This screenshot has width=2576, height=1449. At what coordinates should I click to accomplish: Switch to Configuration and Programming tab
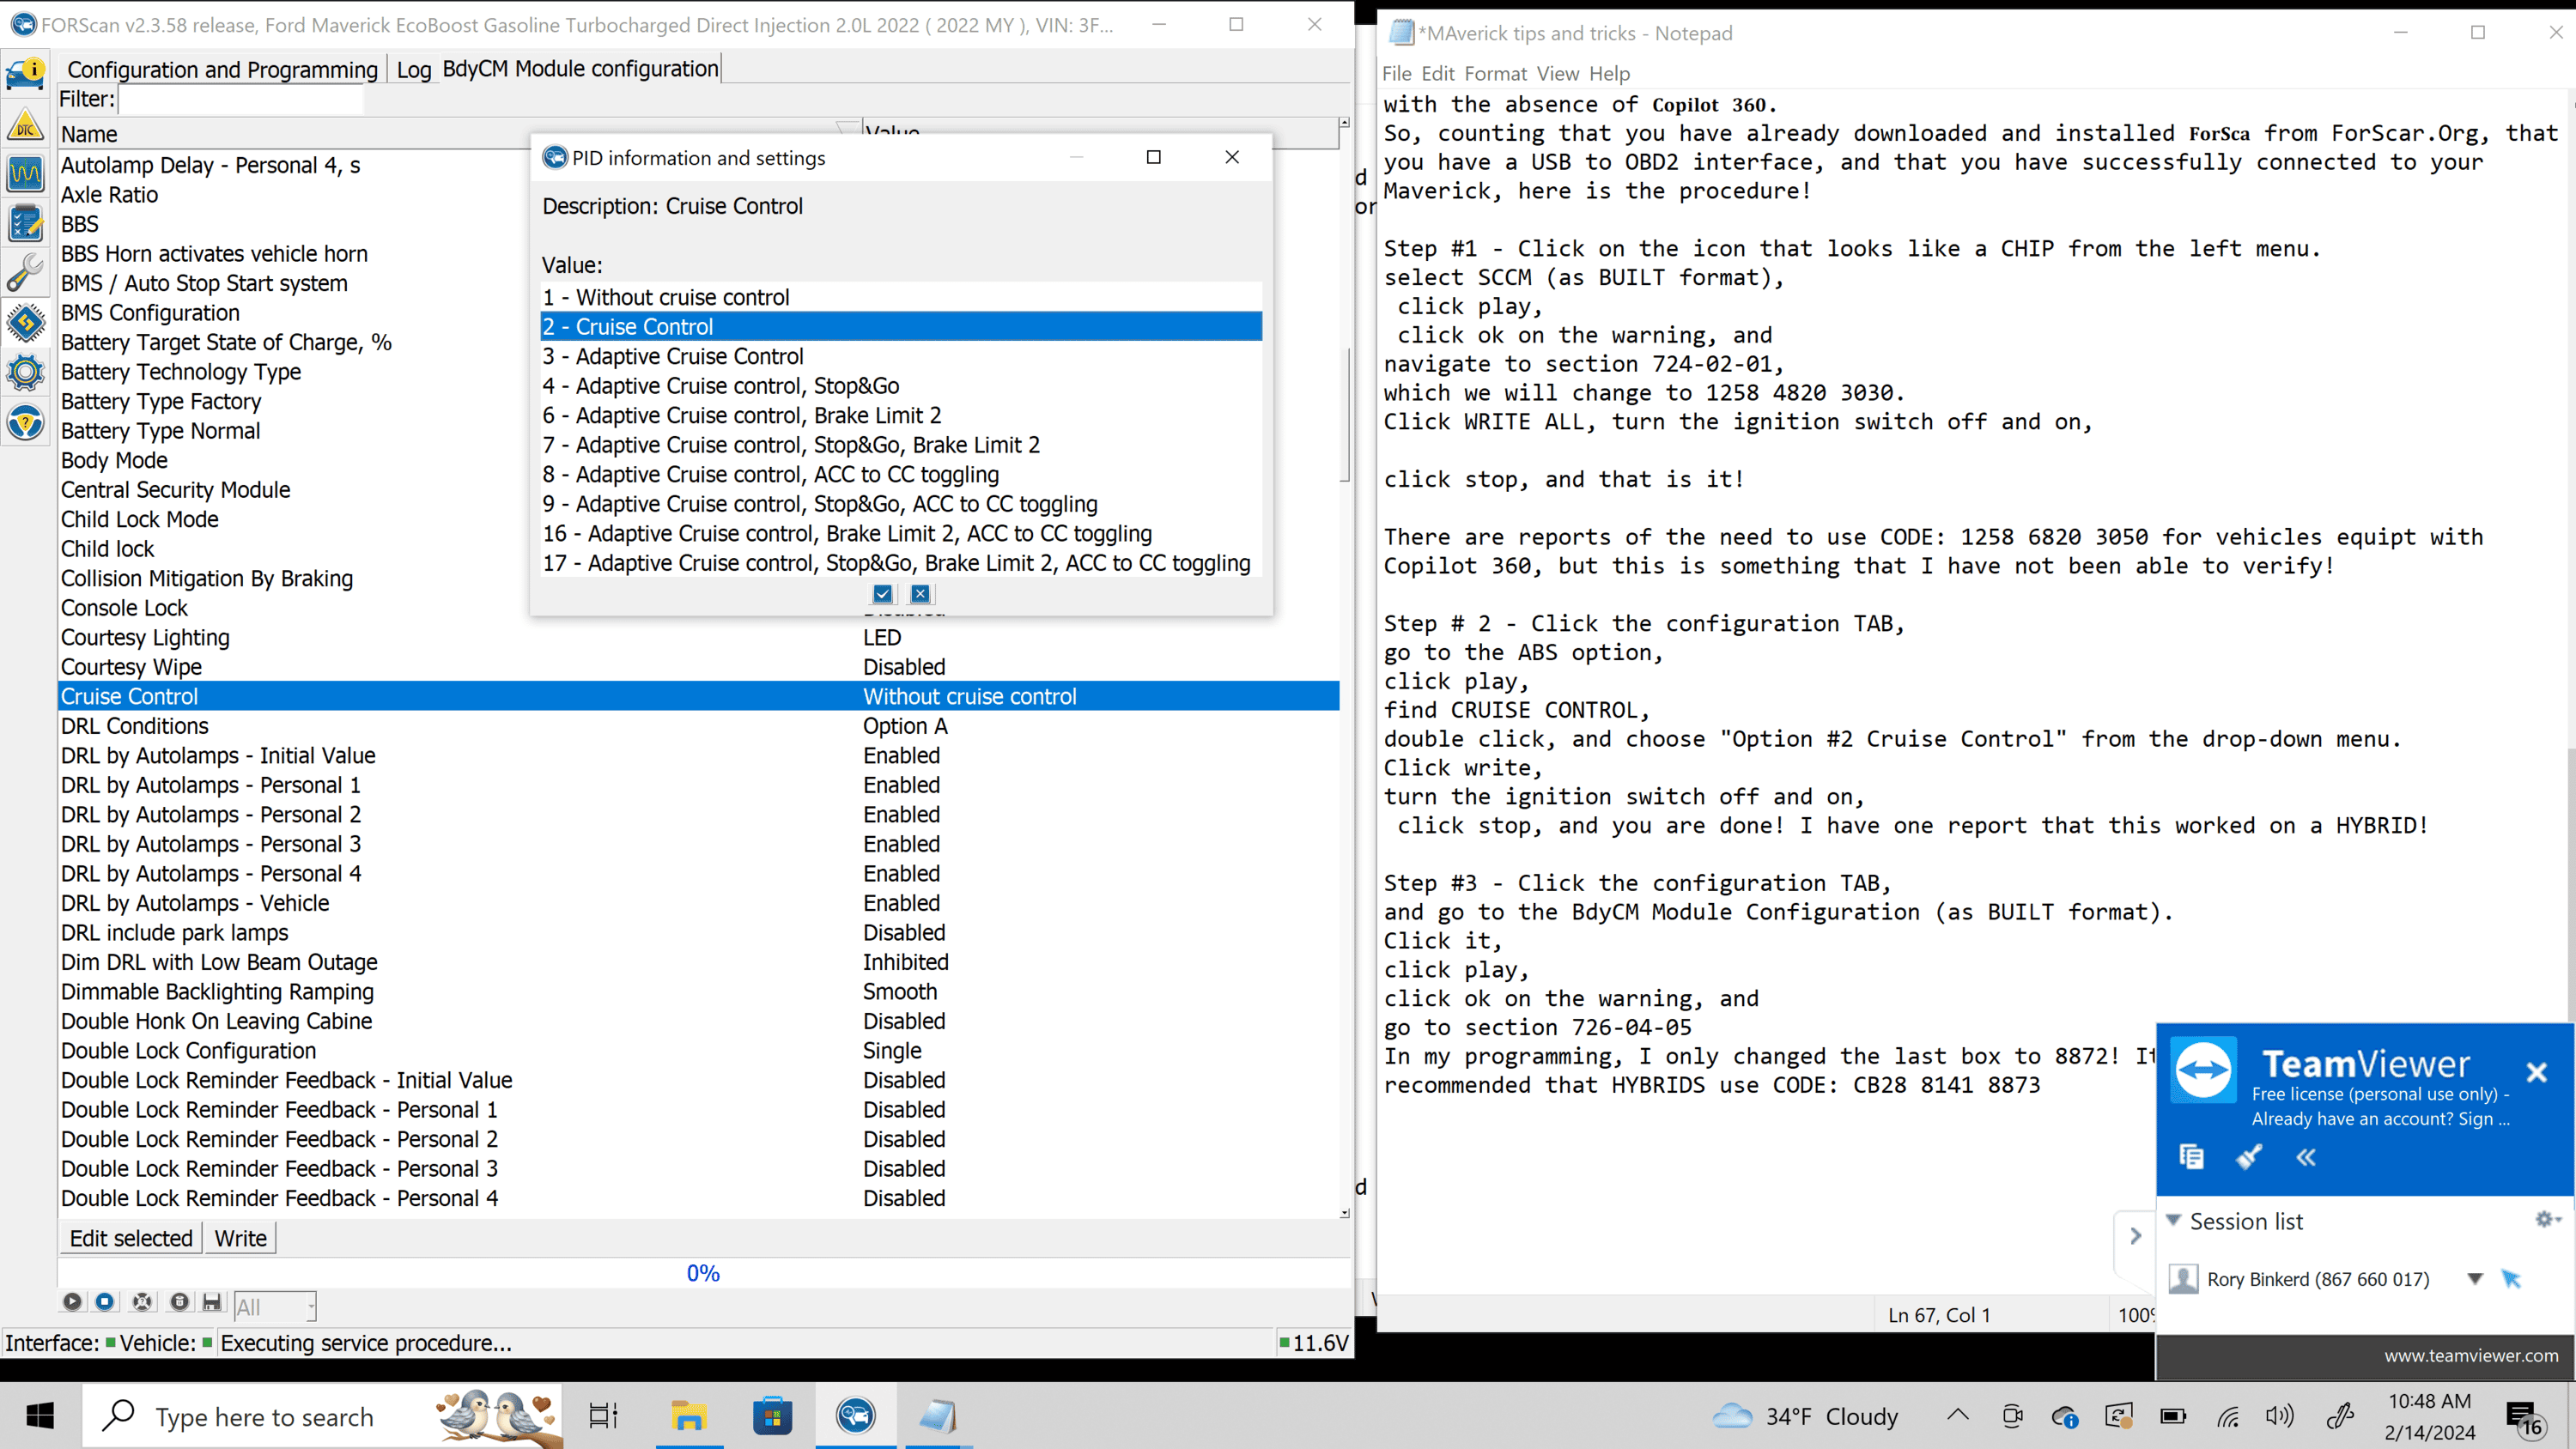point(222,69)
